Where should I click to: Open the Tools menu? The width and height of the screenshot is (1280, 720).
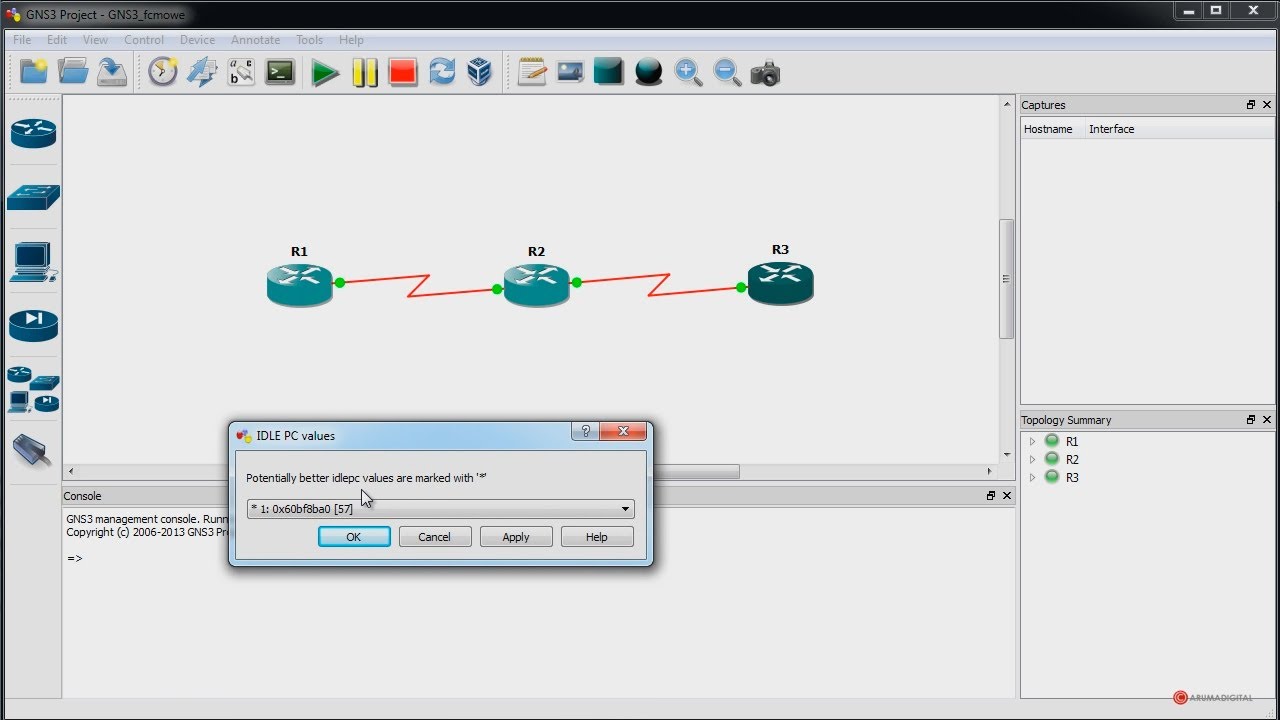(309, 40)
